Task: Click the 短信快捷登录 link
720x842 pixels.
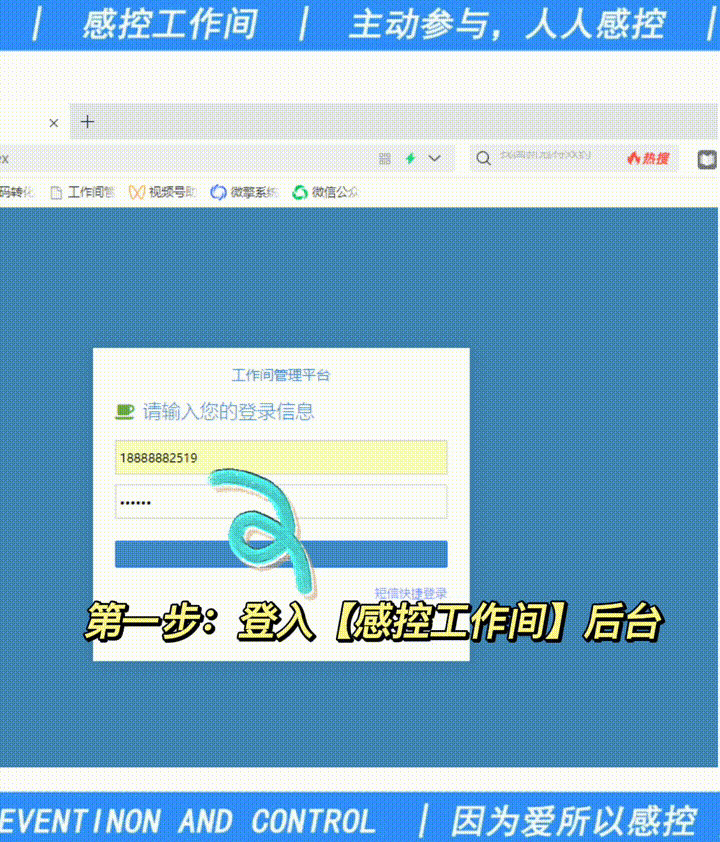Action: pos(410,593)
